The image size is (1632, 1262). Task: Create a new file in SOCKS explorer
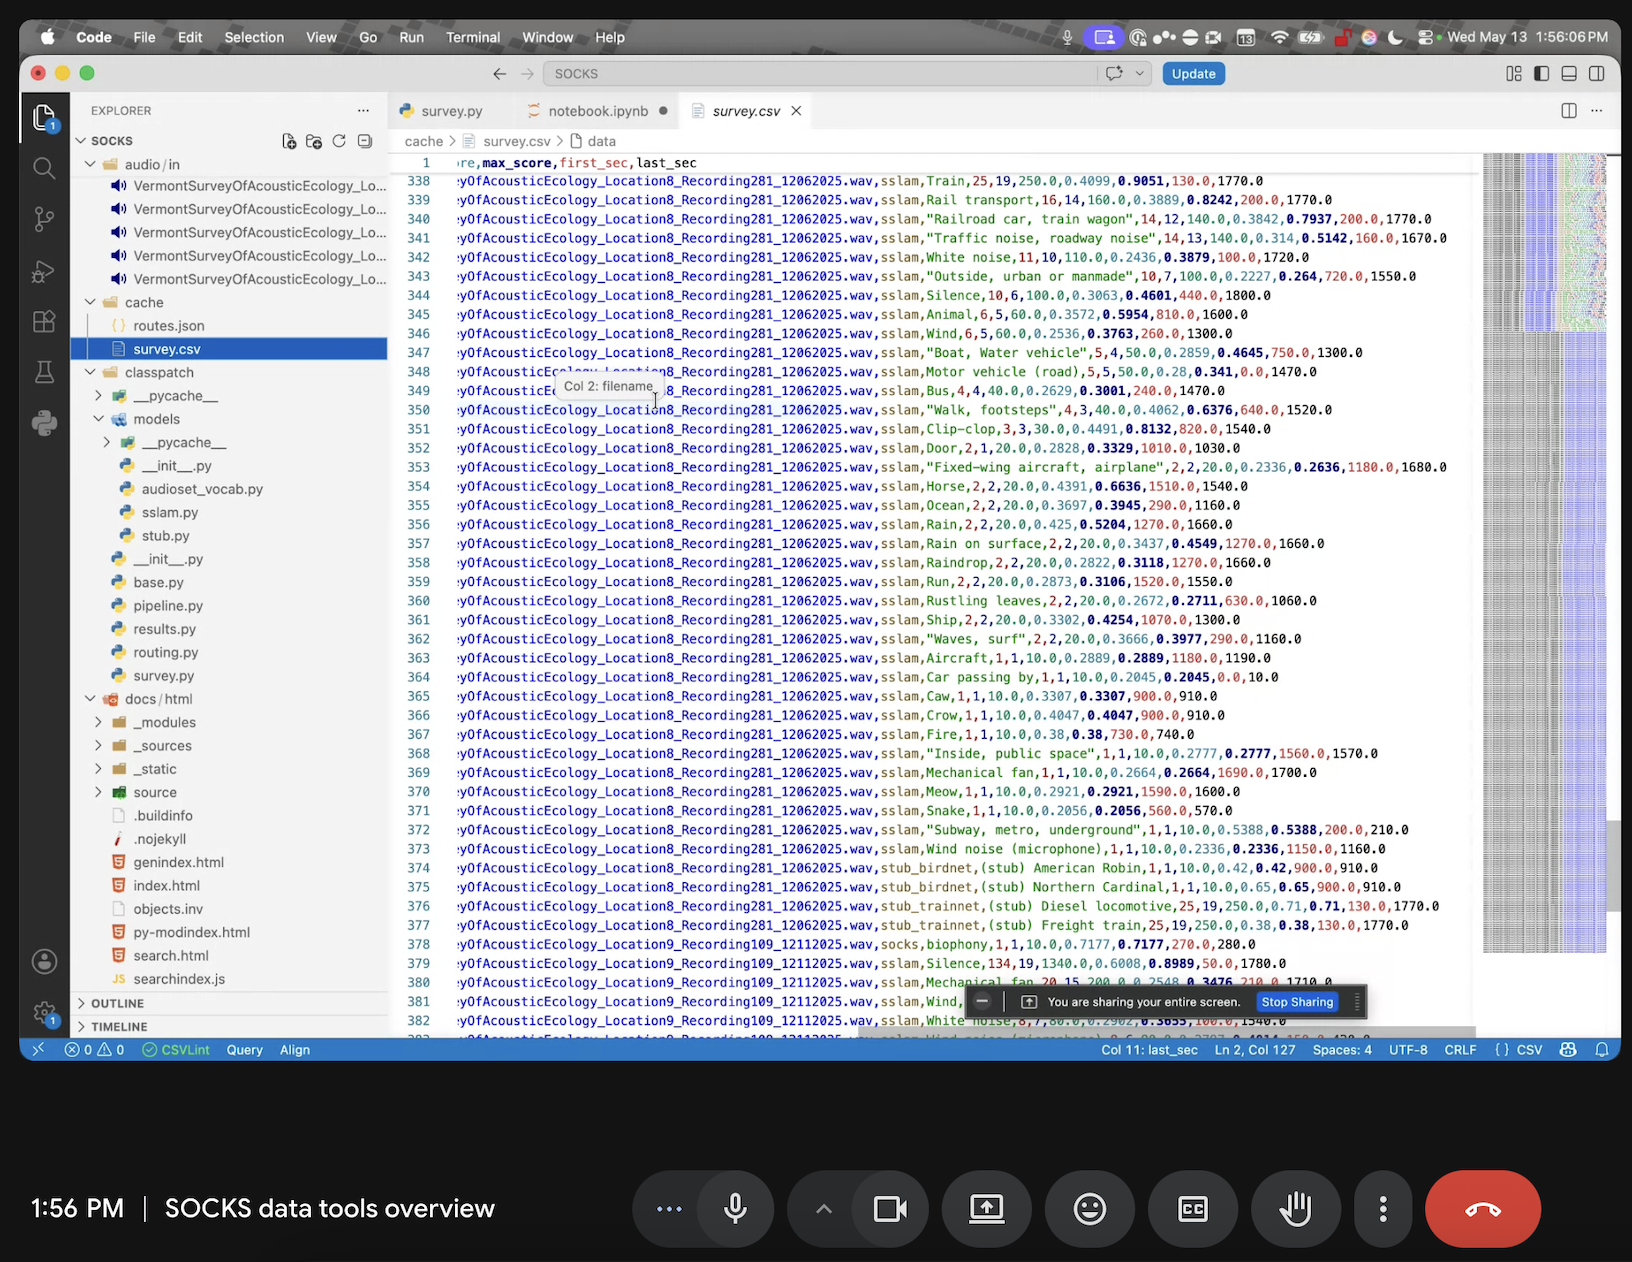(x=289, y=141)
